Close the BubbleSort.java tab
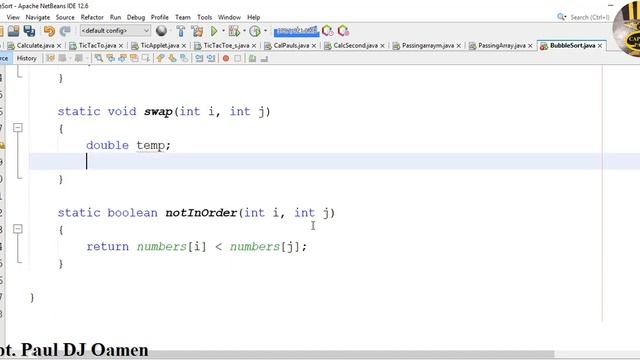 click(600, 46)
